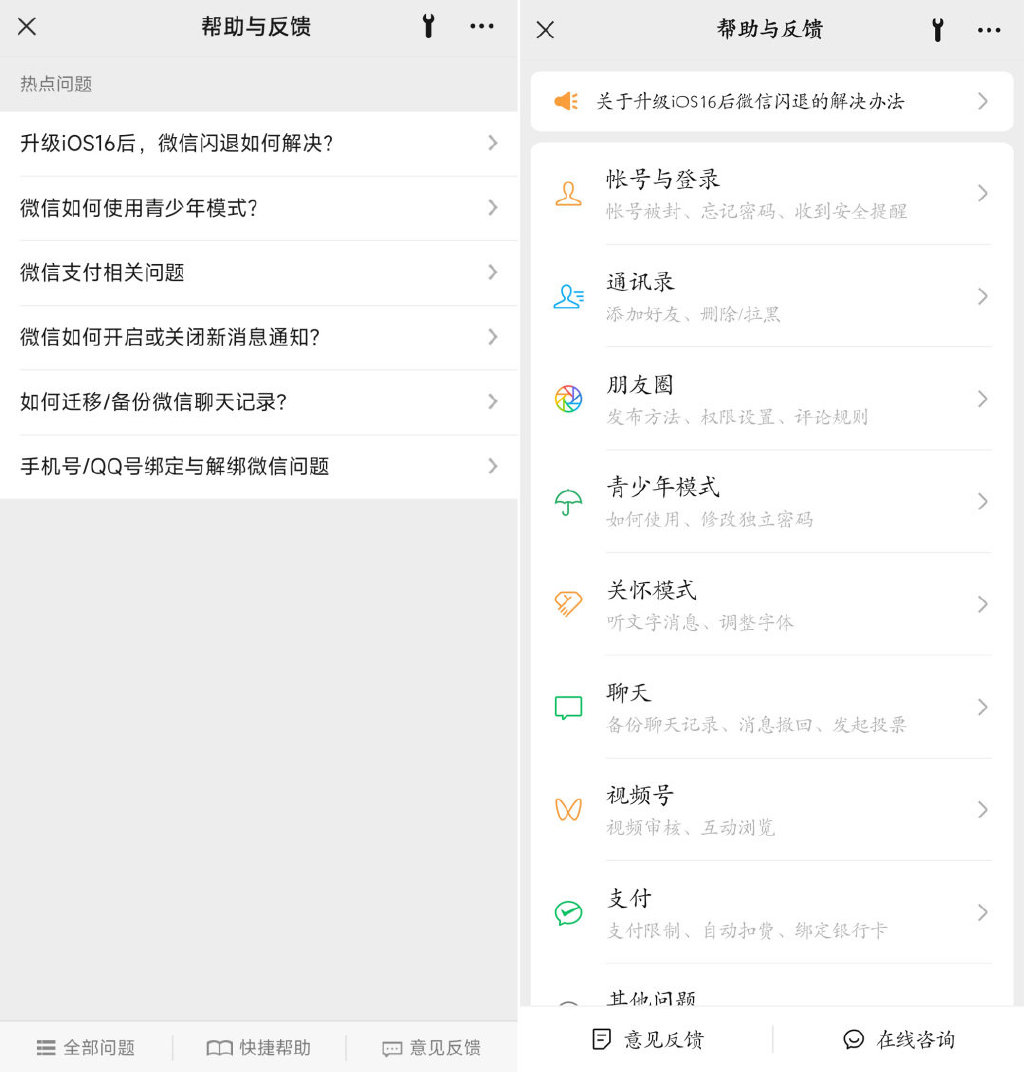The height and width of the screenshot is (1072, 1024).
Task: Click the 聊天 speech bubble icon
Action: (568, 707)
